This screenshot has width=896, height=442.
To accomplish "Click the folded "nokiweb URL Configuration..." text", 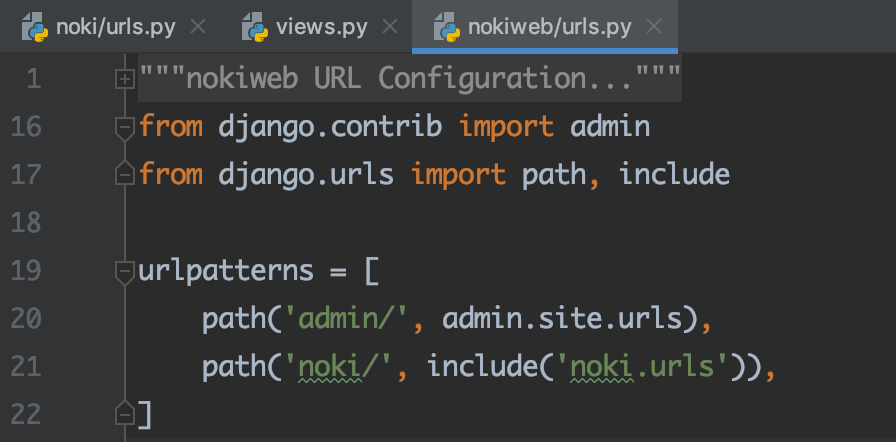I will click(x=410, y=78).
